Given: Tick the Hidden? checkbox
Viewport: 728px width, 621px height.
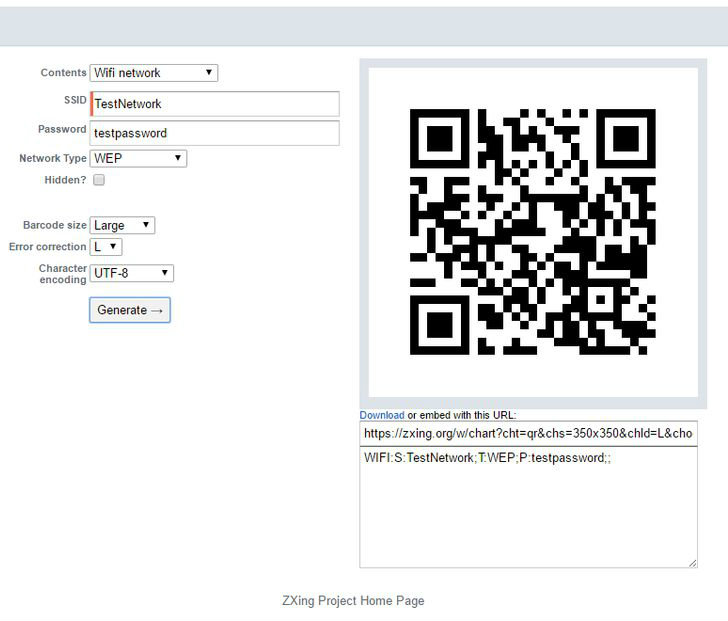Looking at the screenshot, I should (x=99, y=180).
